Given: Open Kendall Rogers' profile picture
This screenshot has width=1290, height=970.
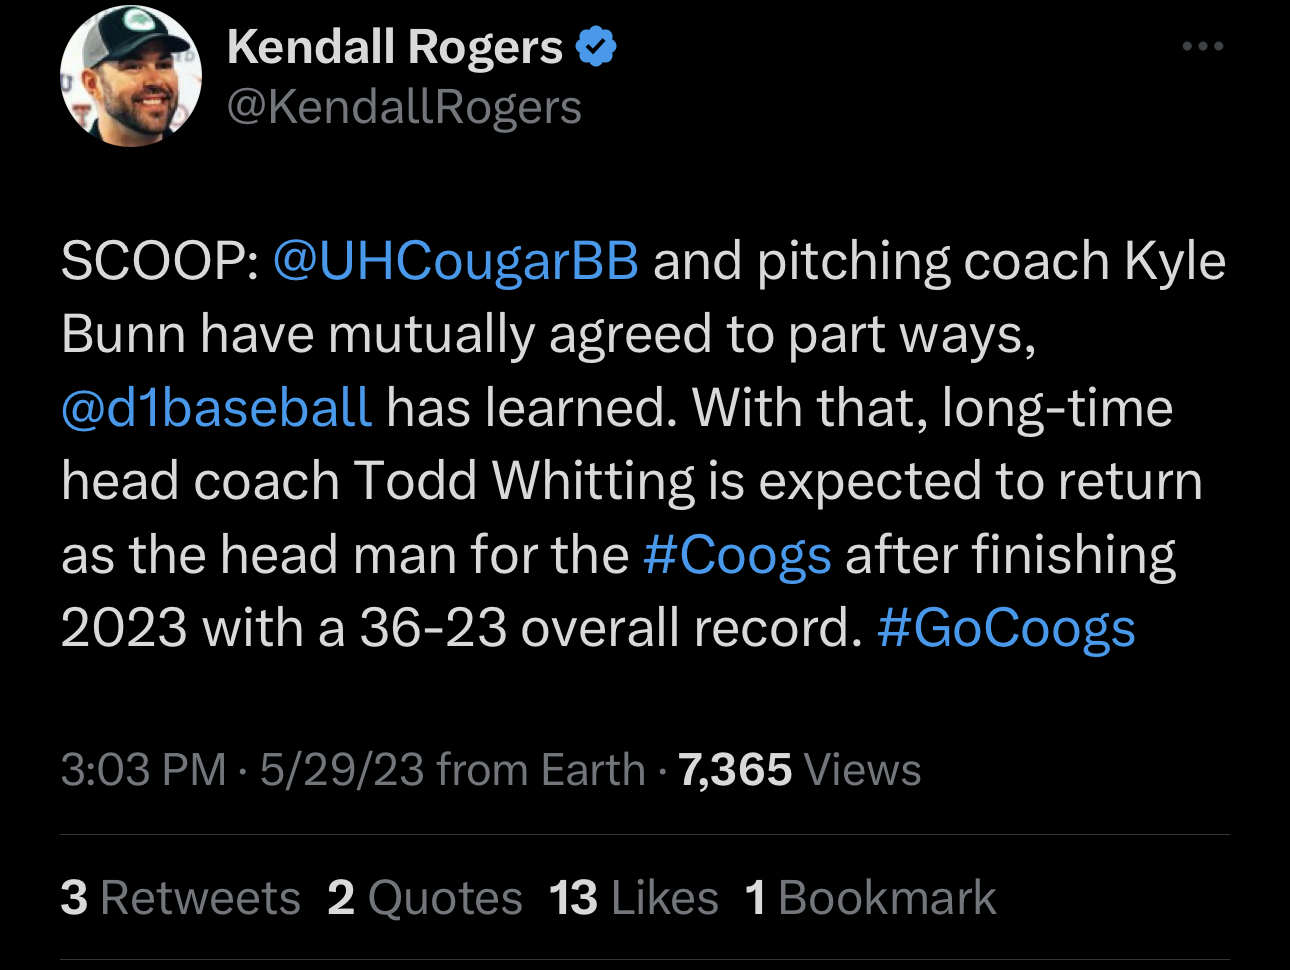Looking at the screenshot, I should 131,76.
